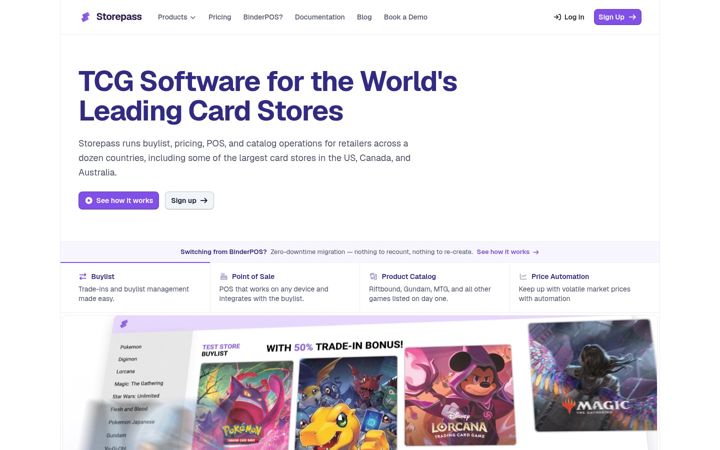Visit the Blog page
The width and height of the screenshot is (720, 450).
(364, 17)
